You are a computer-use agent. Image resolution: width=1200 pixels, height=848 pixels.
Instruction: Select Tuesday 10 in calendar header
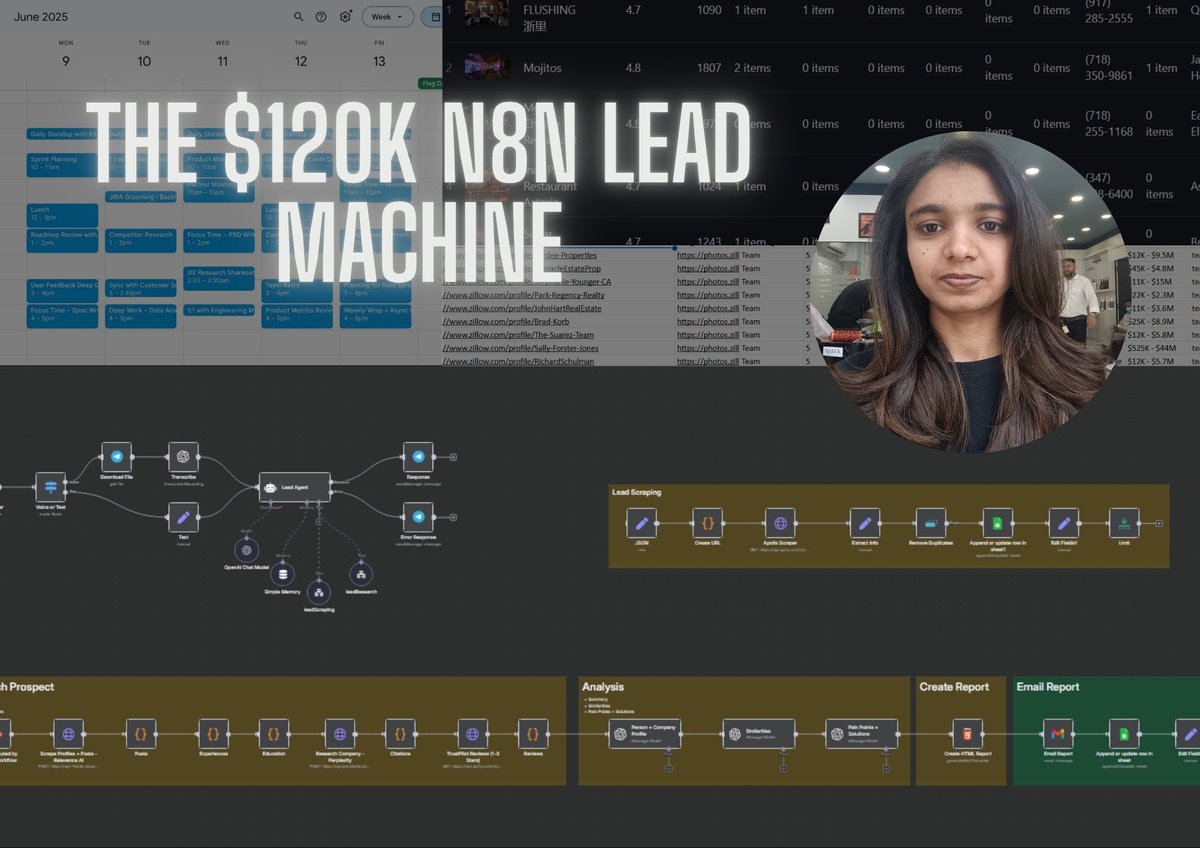pos(144,61)
